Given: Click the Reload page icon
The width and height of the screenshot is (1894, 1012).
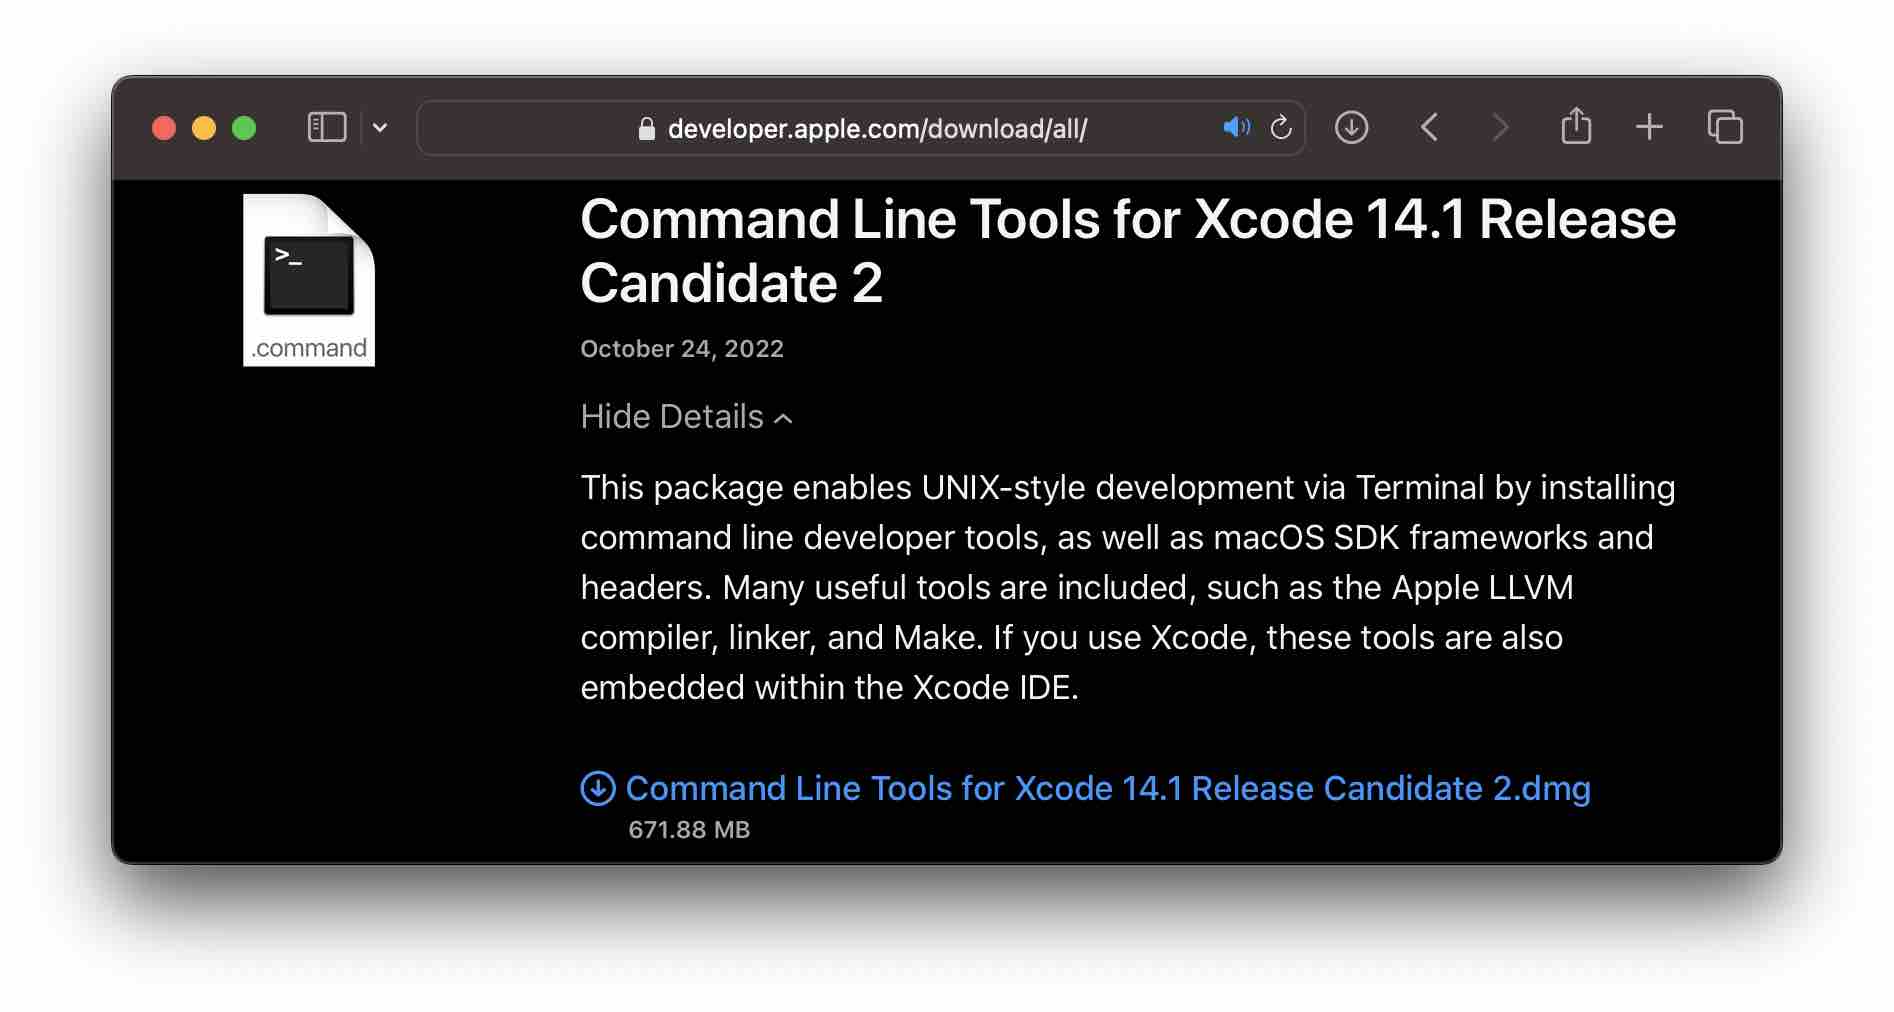Looking at the screenshot, I should [x=1281, y=127].
